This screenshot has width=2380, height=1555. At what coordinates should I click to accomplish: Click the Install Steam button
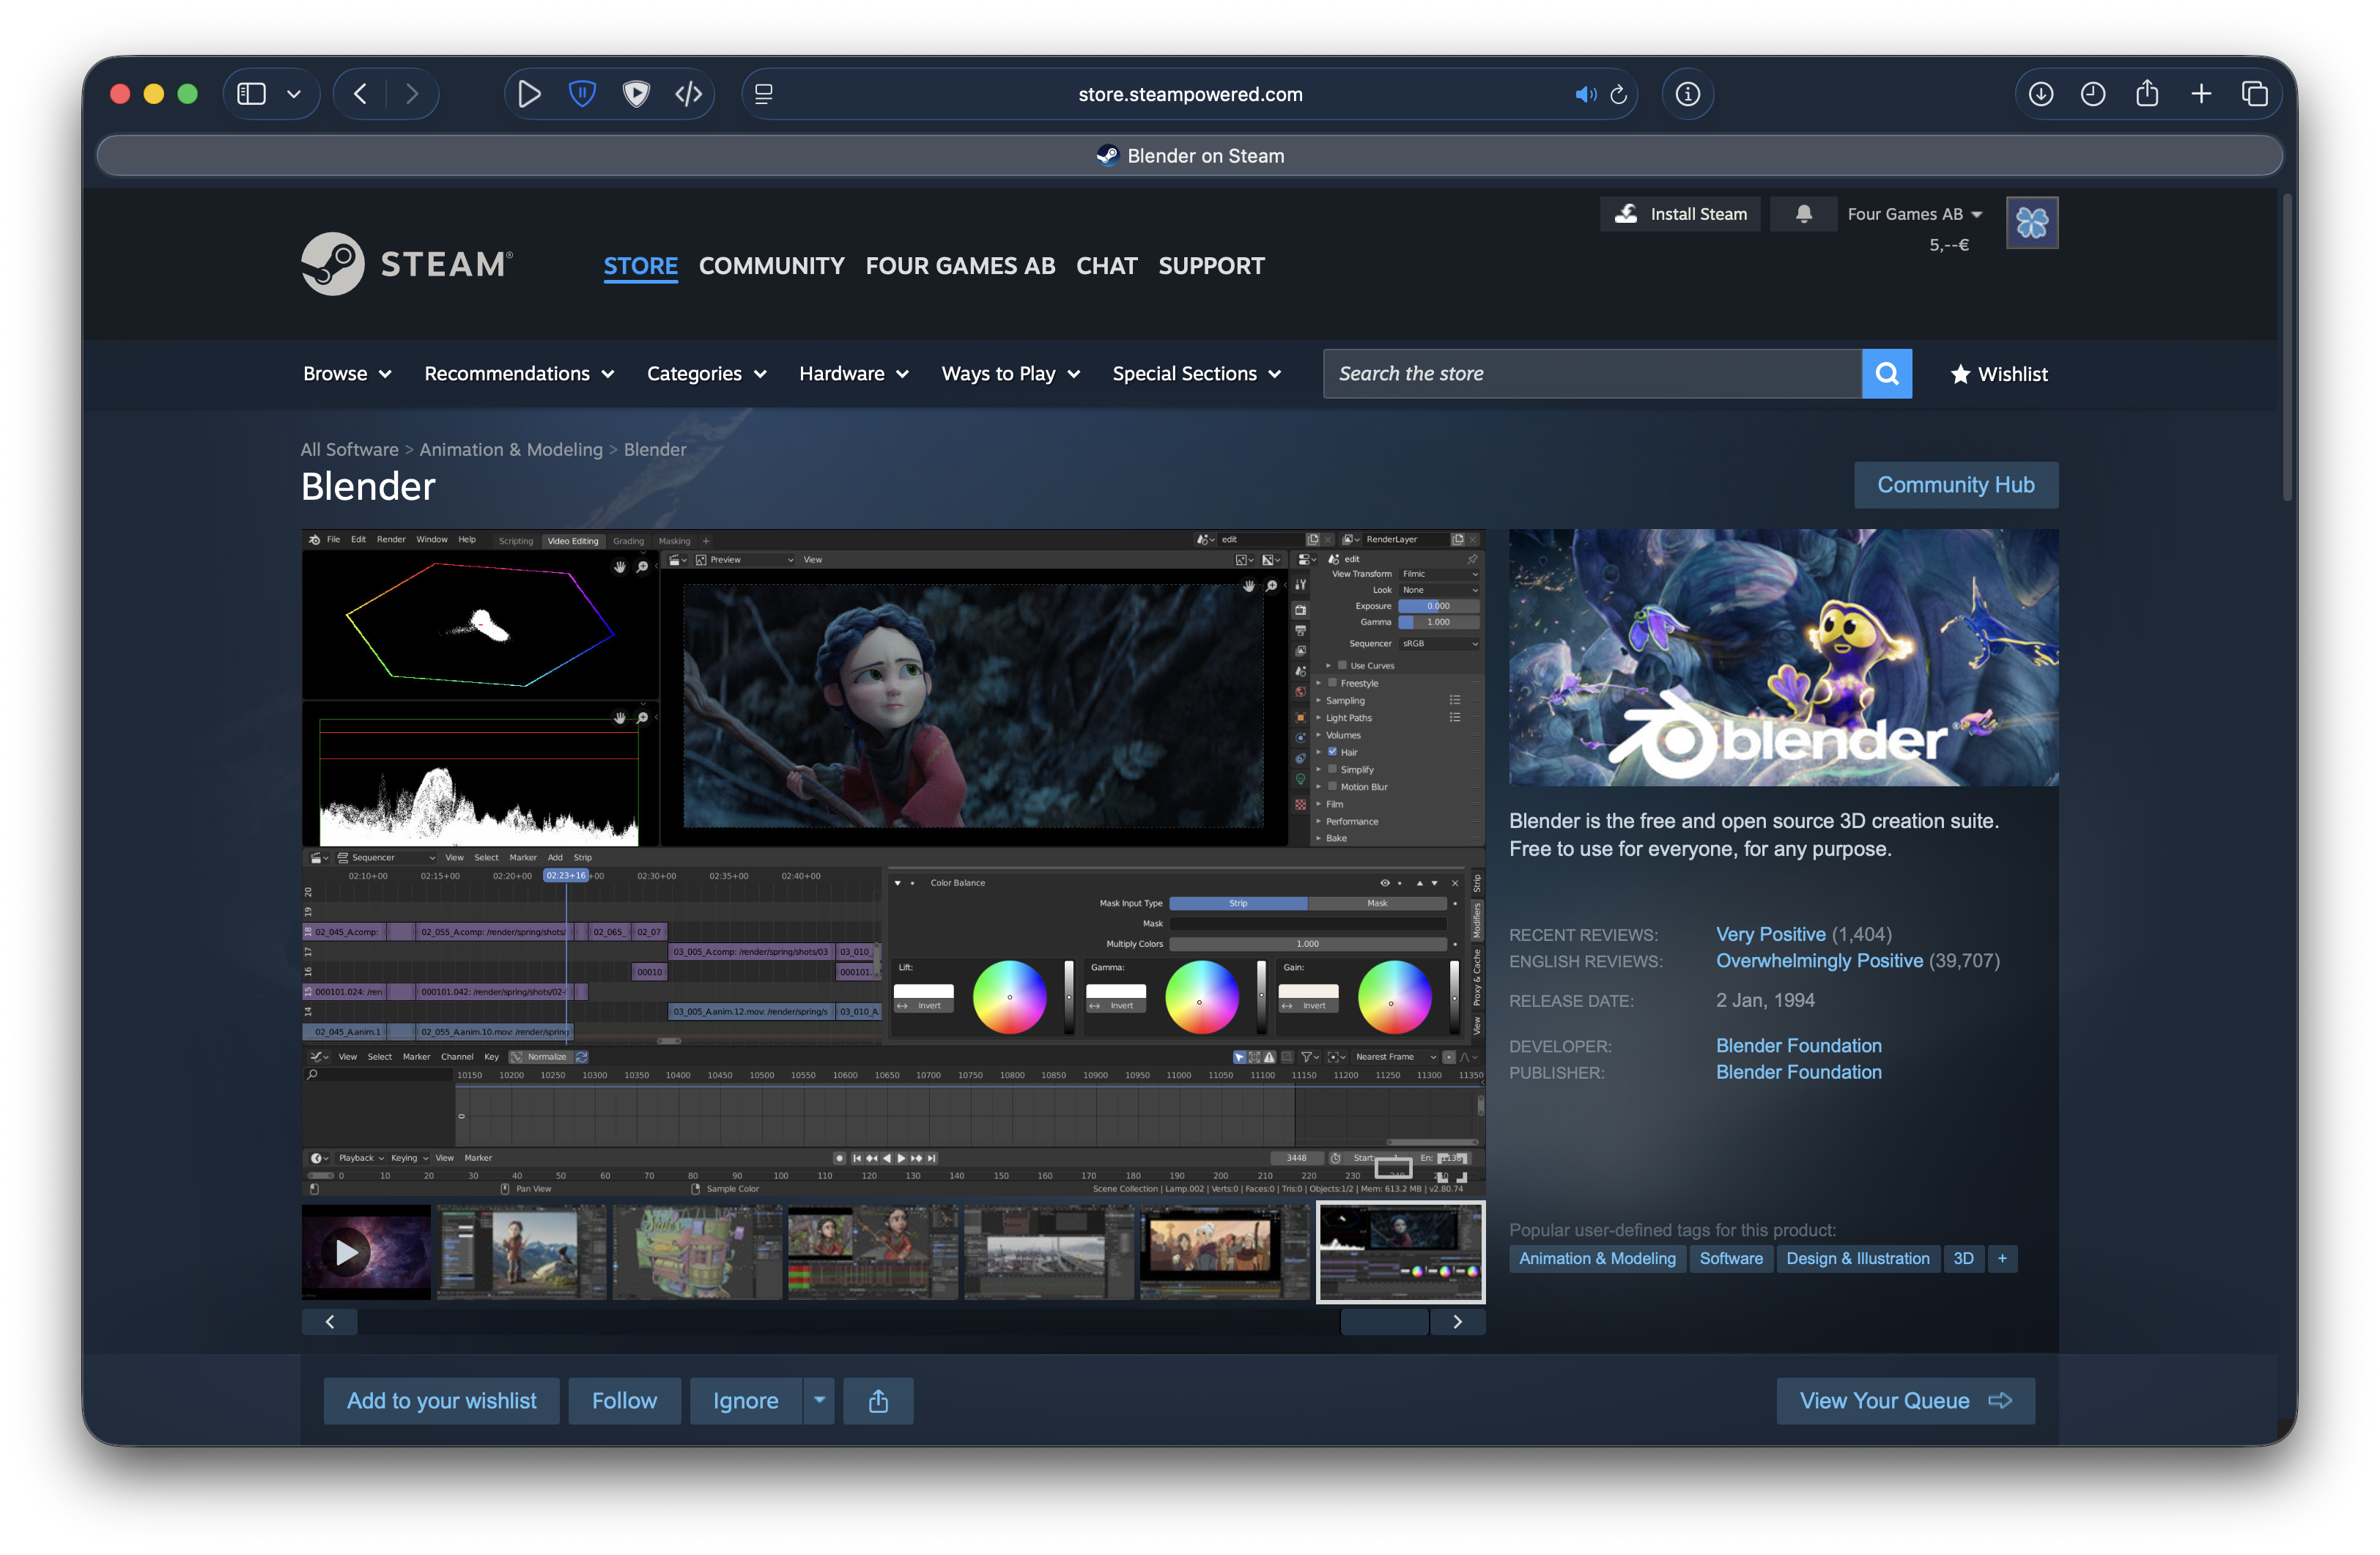pyautogui.click(x=1680, y=214)
